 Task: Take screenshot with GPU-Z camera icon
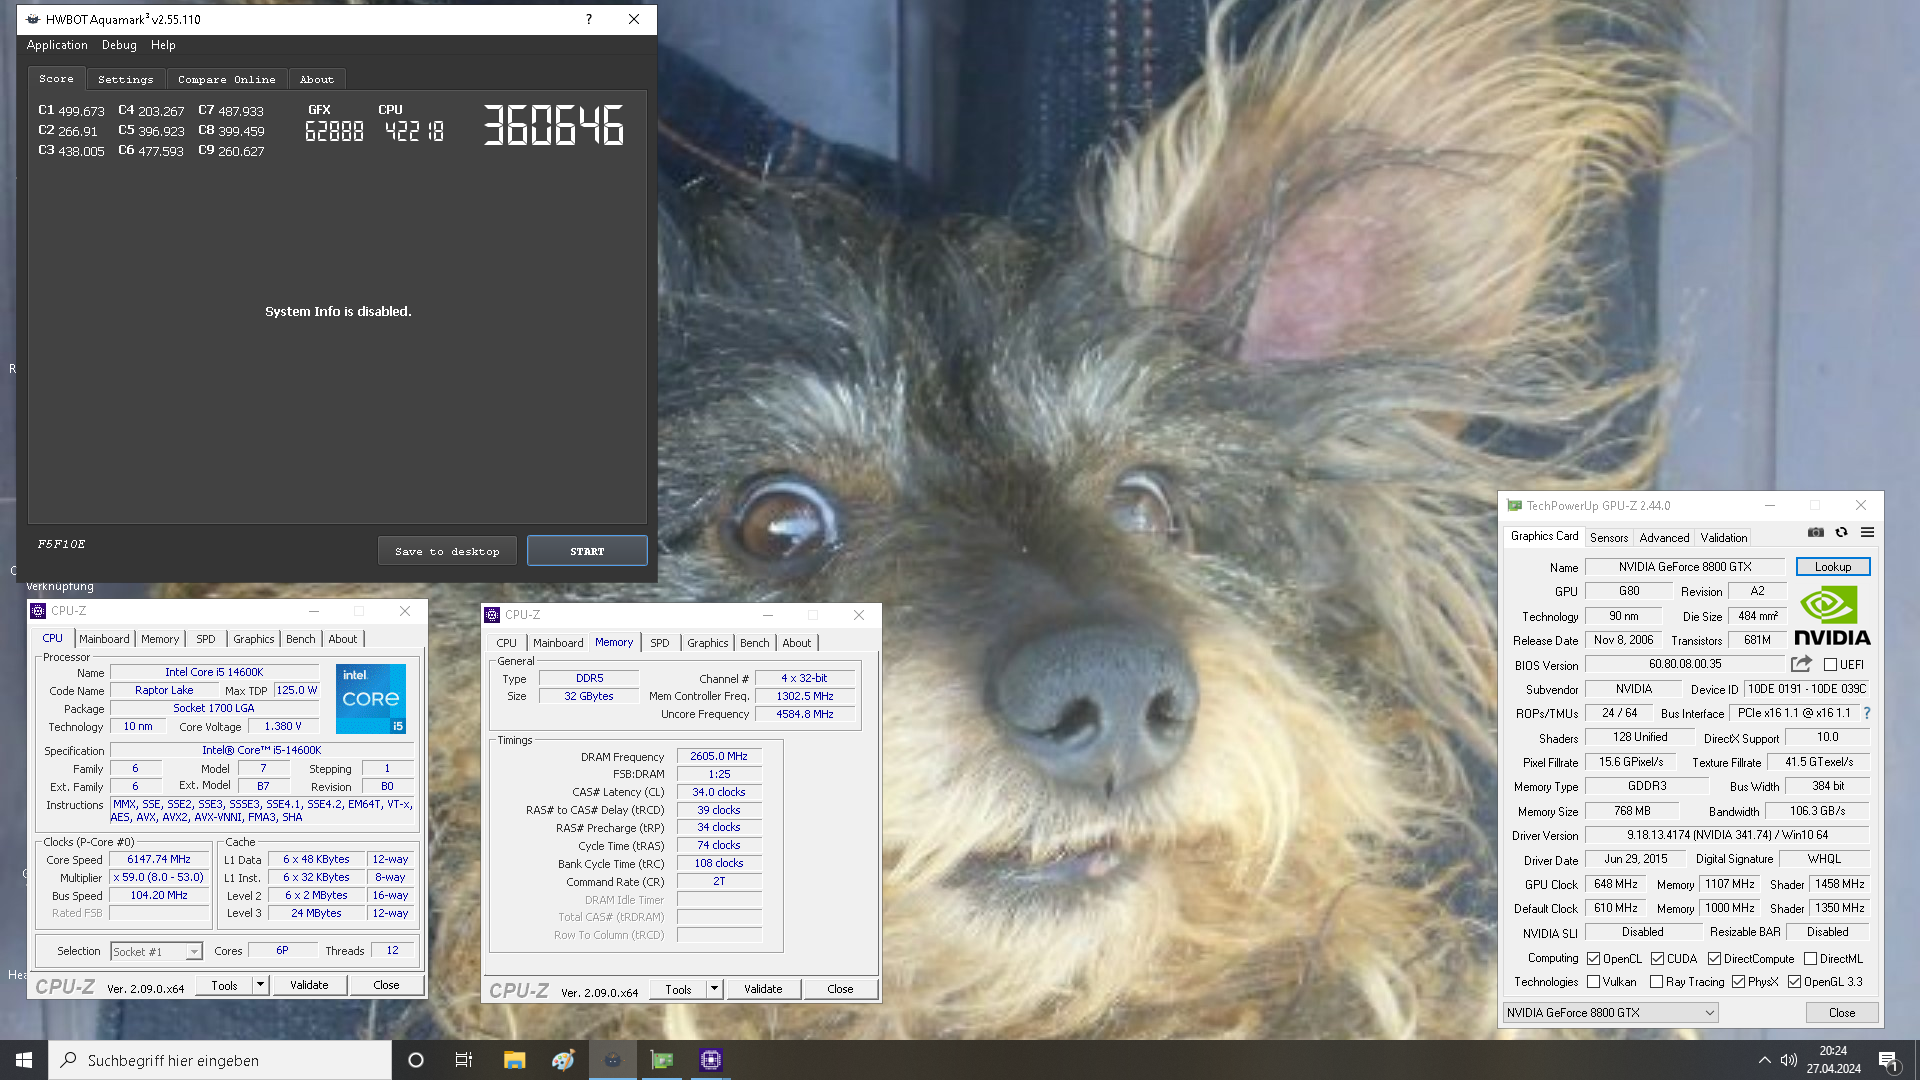click(x=1816, y=533)
